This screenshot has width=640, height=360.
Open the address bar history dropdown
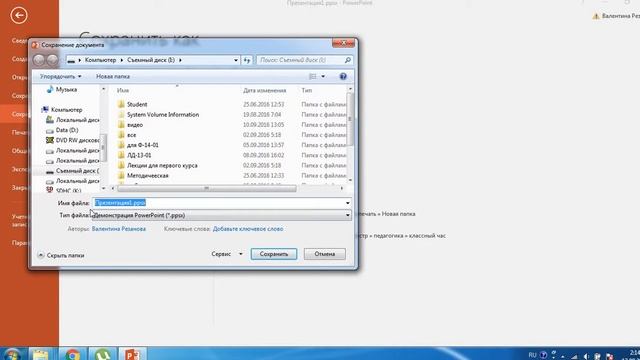click(x=236, y=60)
